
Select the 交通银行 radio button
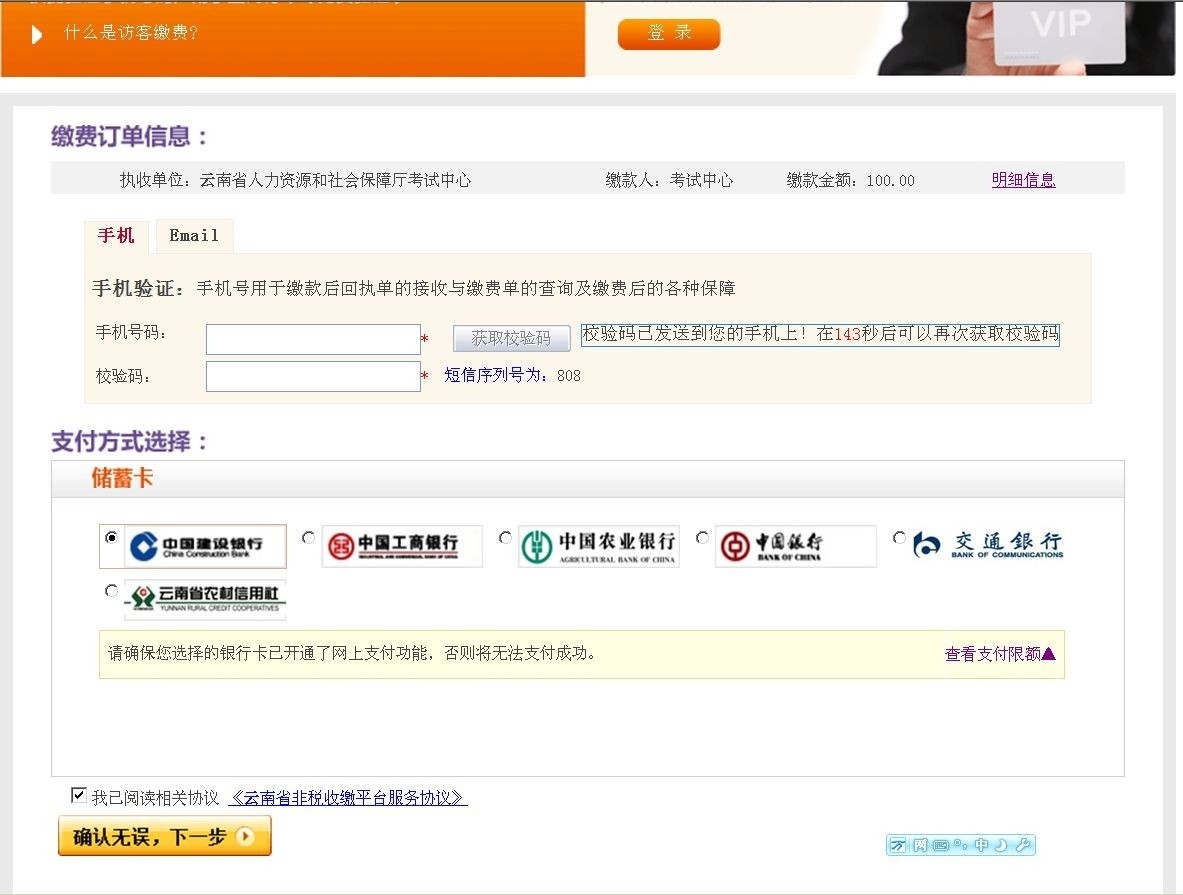pos(899,537)
